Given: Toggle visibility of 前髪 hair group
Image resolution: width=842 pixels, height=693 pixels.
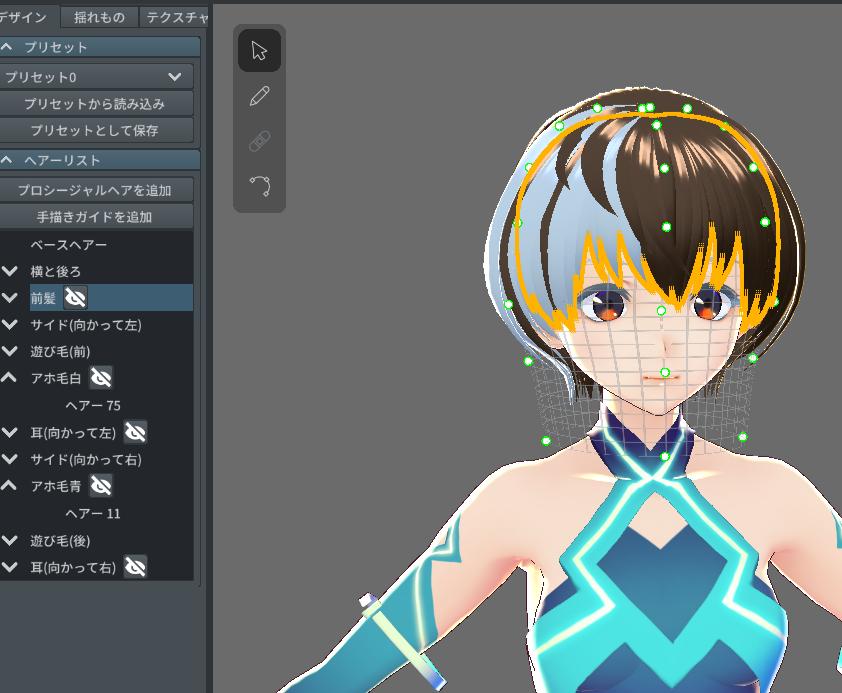Looking at the screenshot, I should pos(75,297).
